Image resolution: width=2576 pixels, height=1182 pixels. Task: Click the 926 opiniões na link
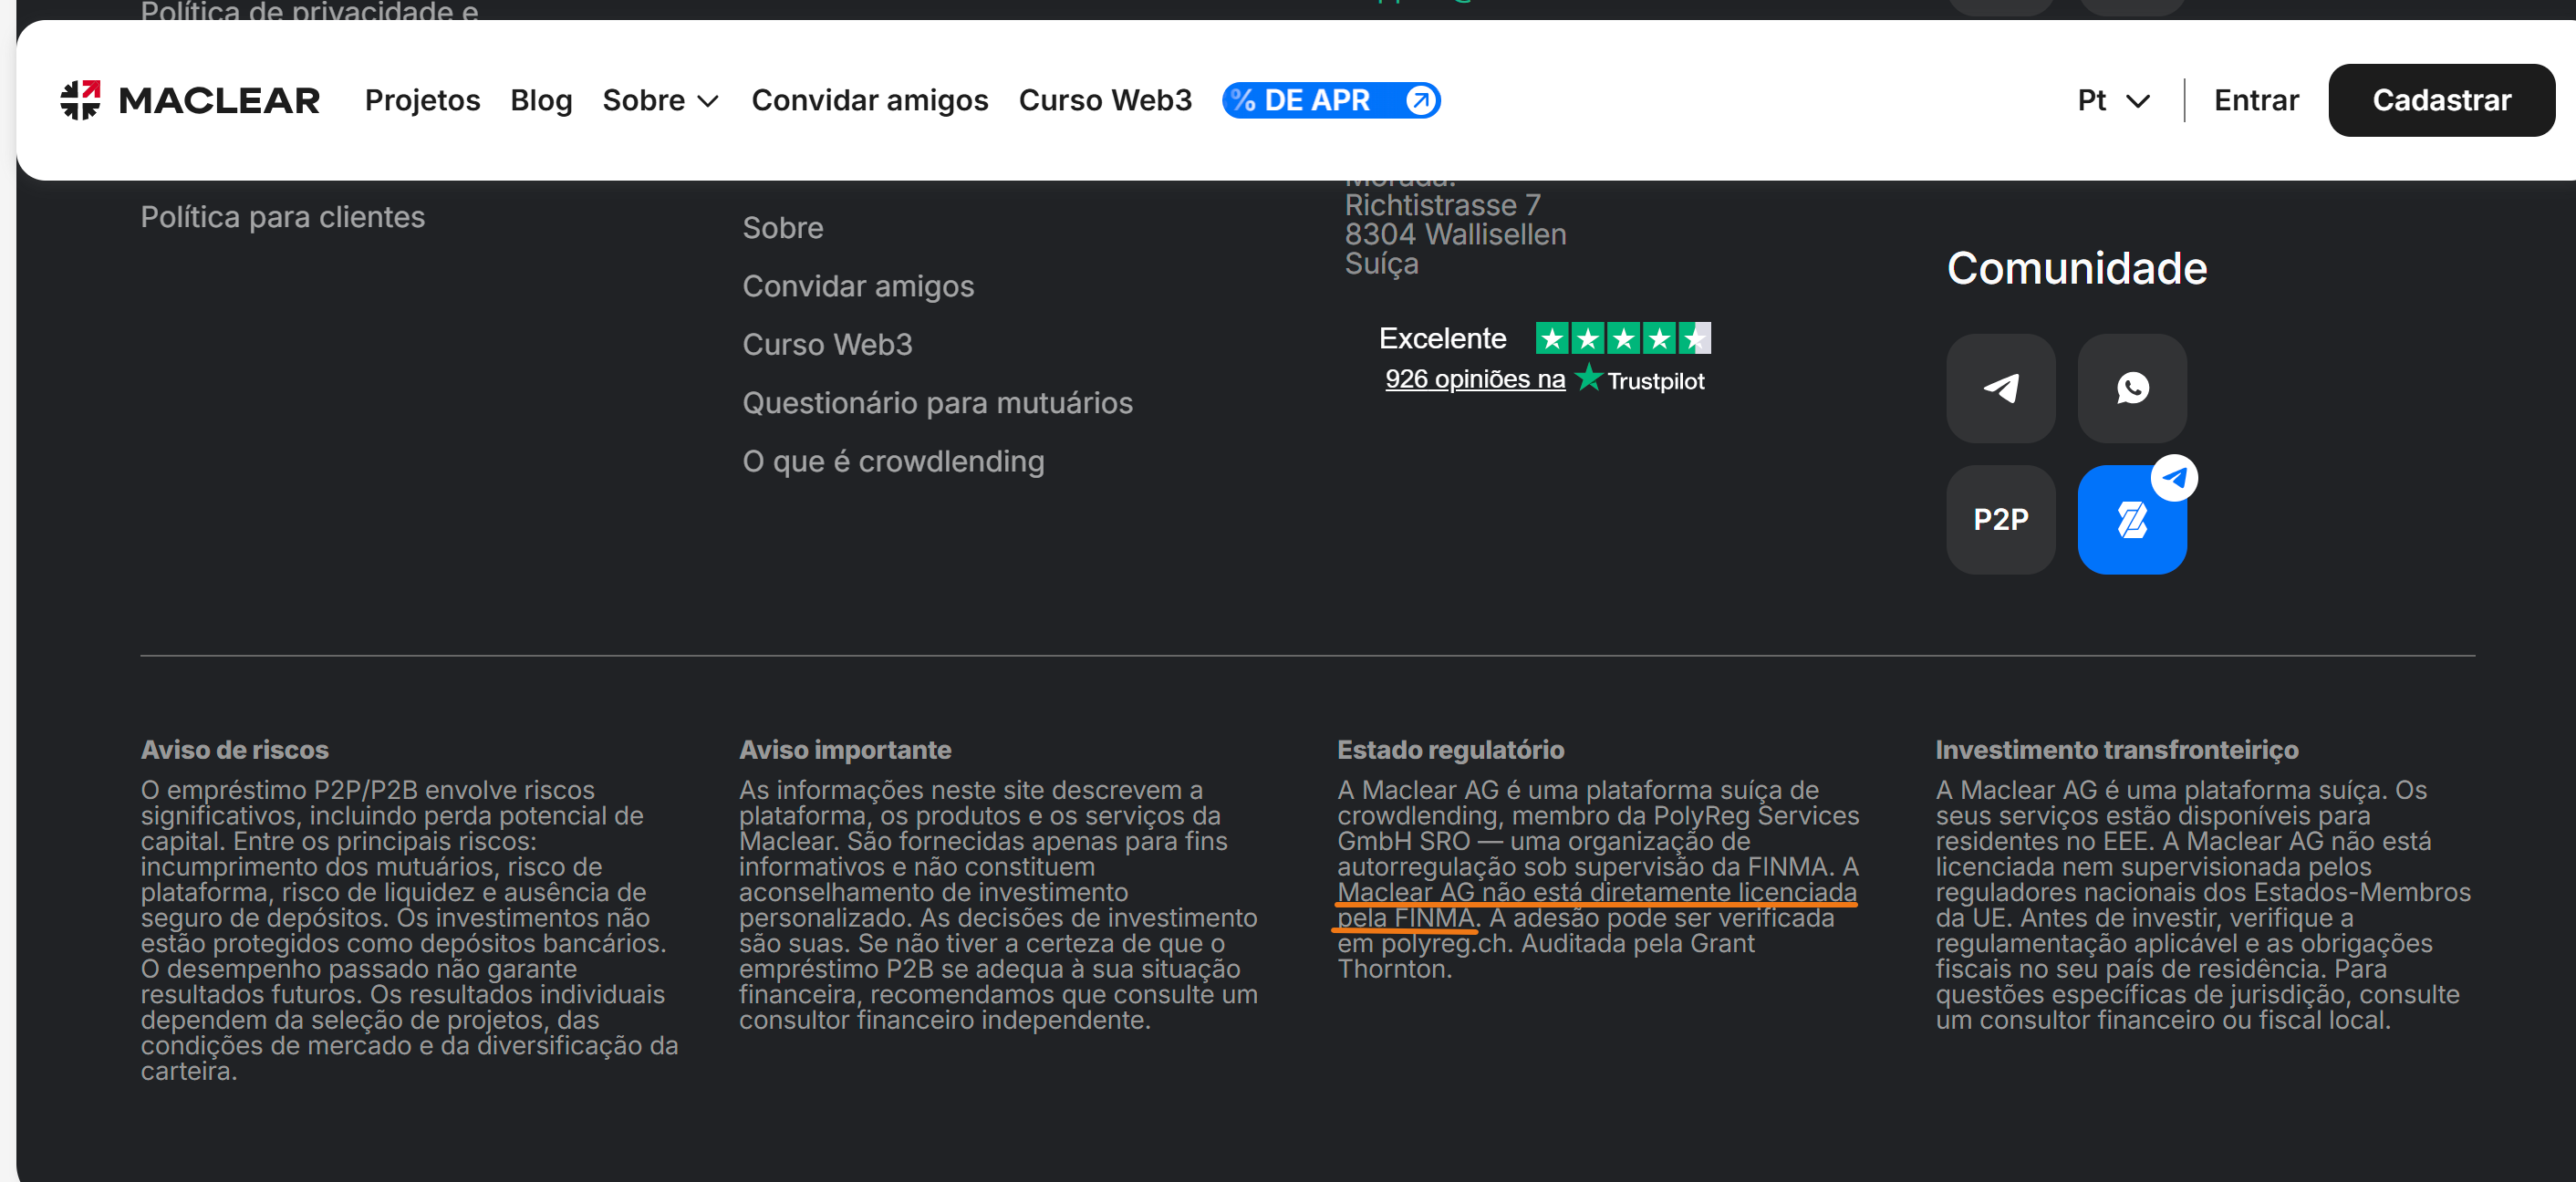1474,379
